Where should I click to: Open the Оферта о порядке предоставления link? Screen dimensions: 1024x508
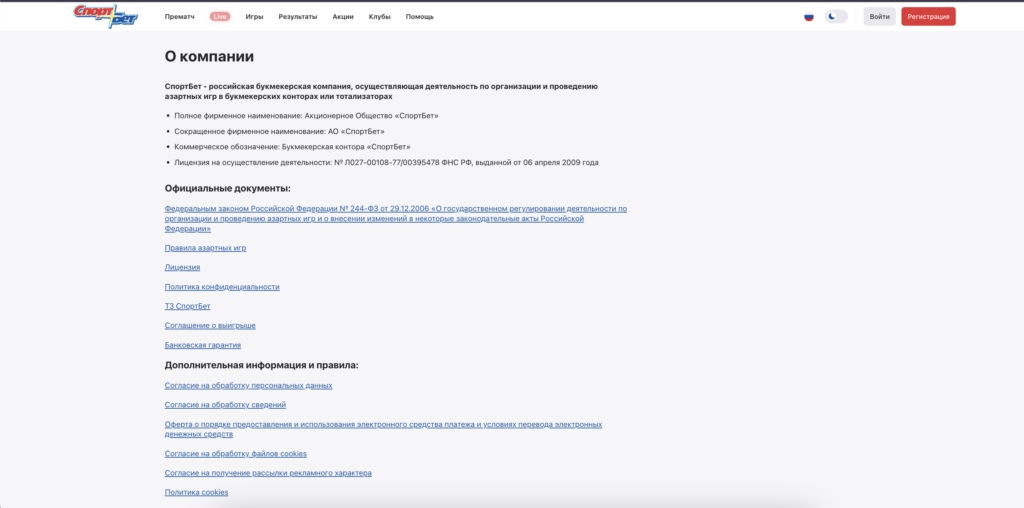click(383, 429)
